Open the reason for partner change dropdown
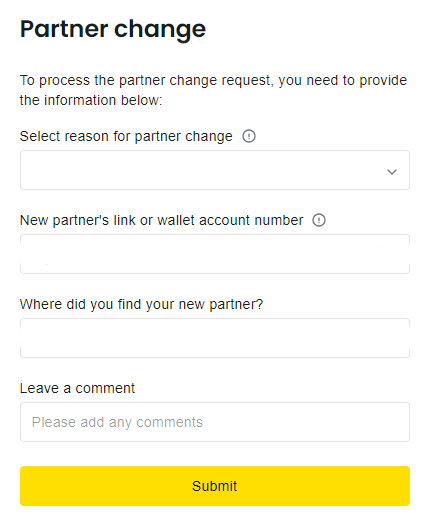Image resolution: width=435 pixels, height=526 pixels. 215,170
